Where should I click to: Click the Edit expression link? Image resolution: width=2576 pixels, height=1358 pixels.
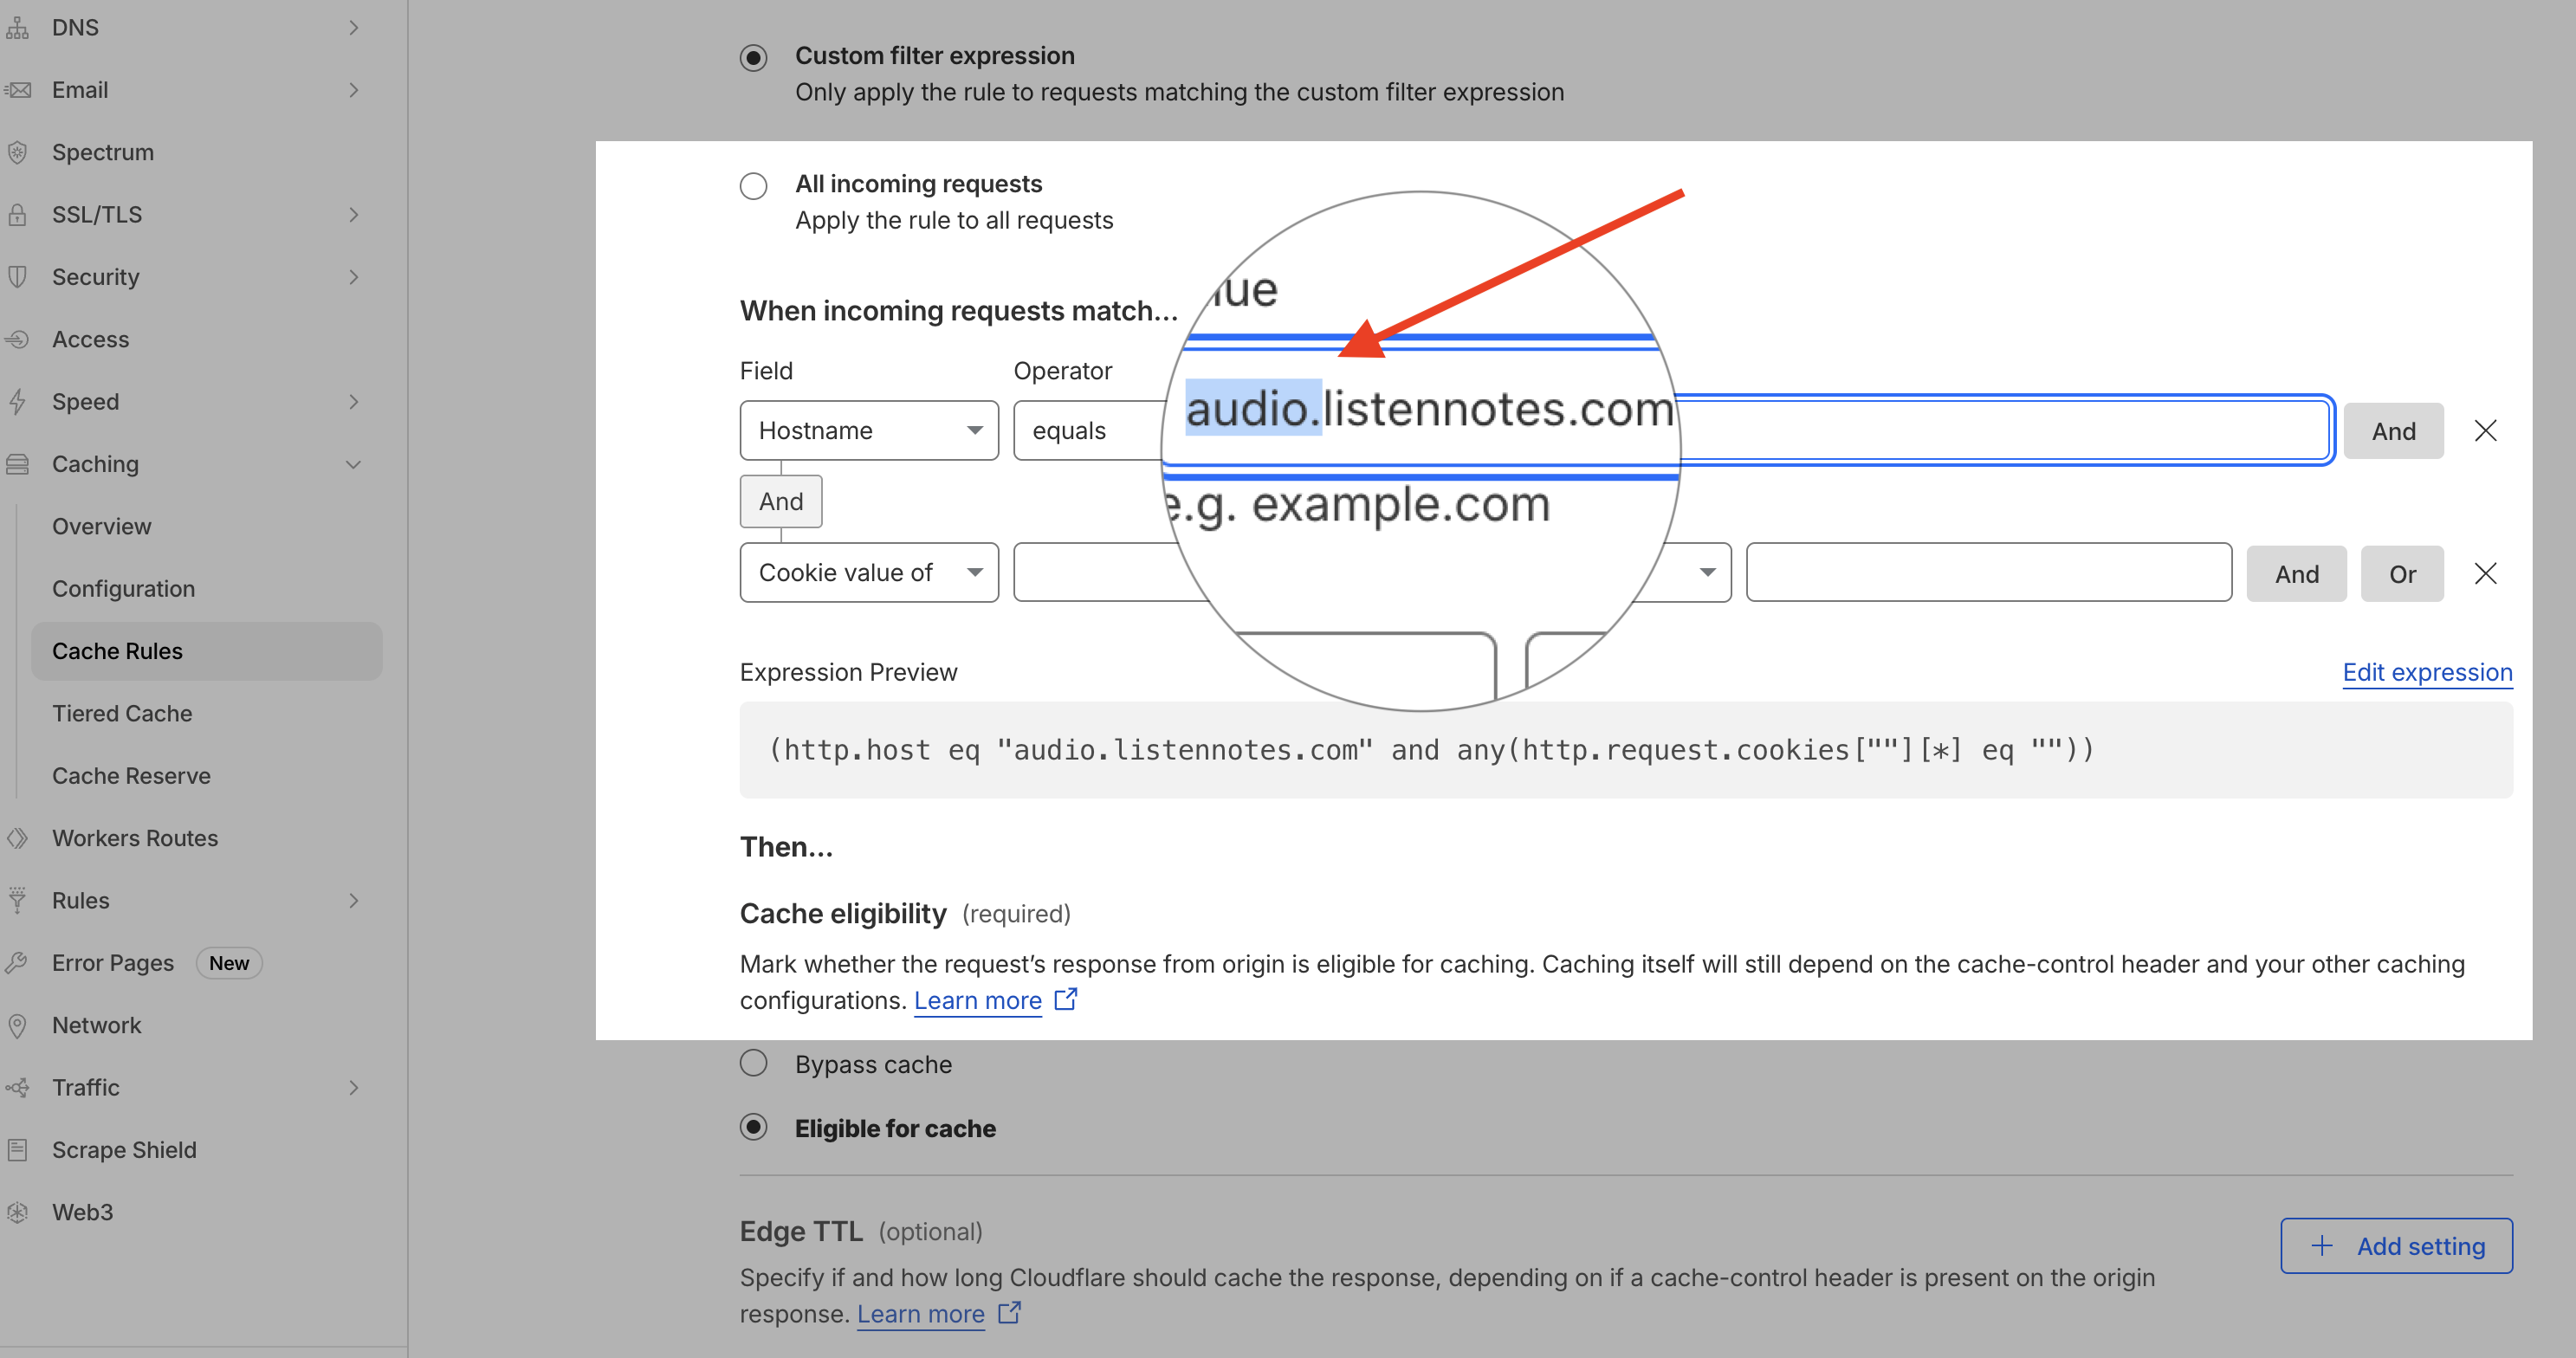pos(2427,672)
